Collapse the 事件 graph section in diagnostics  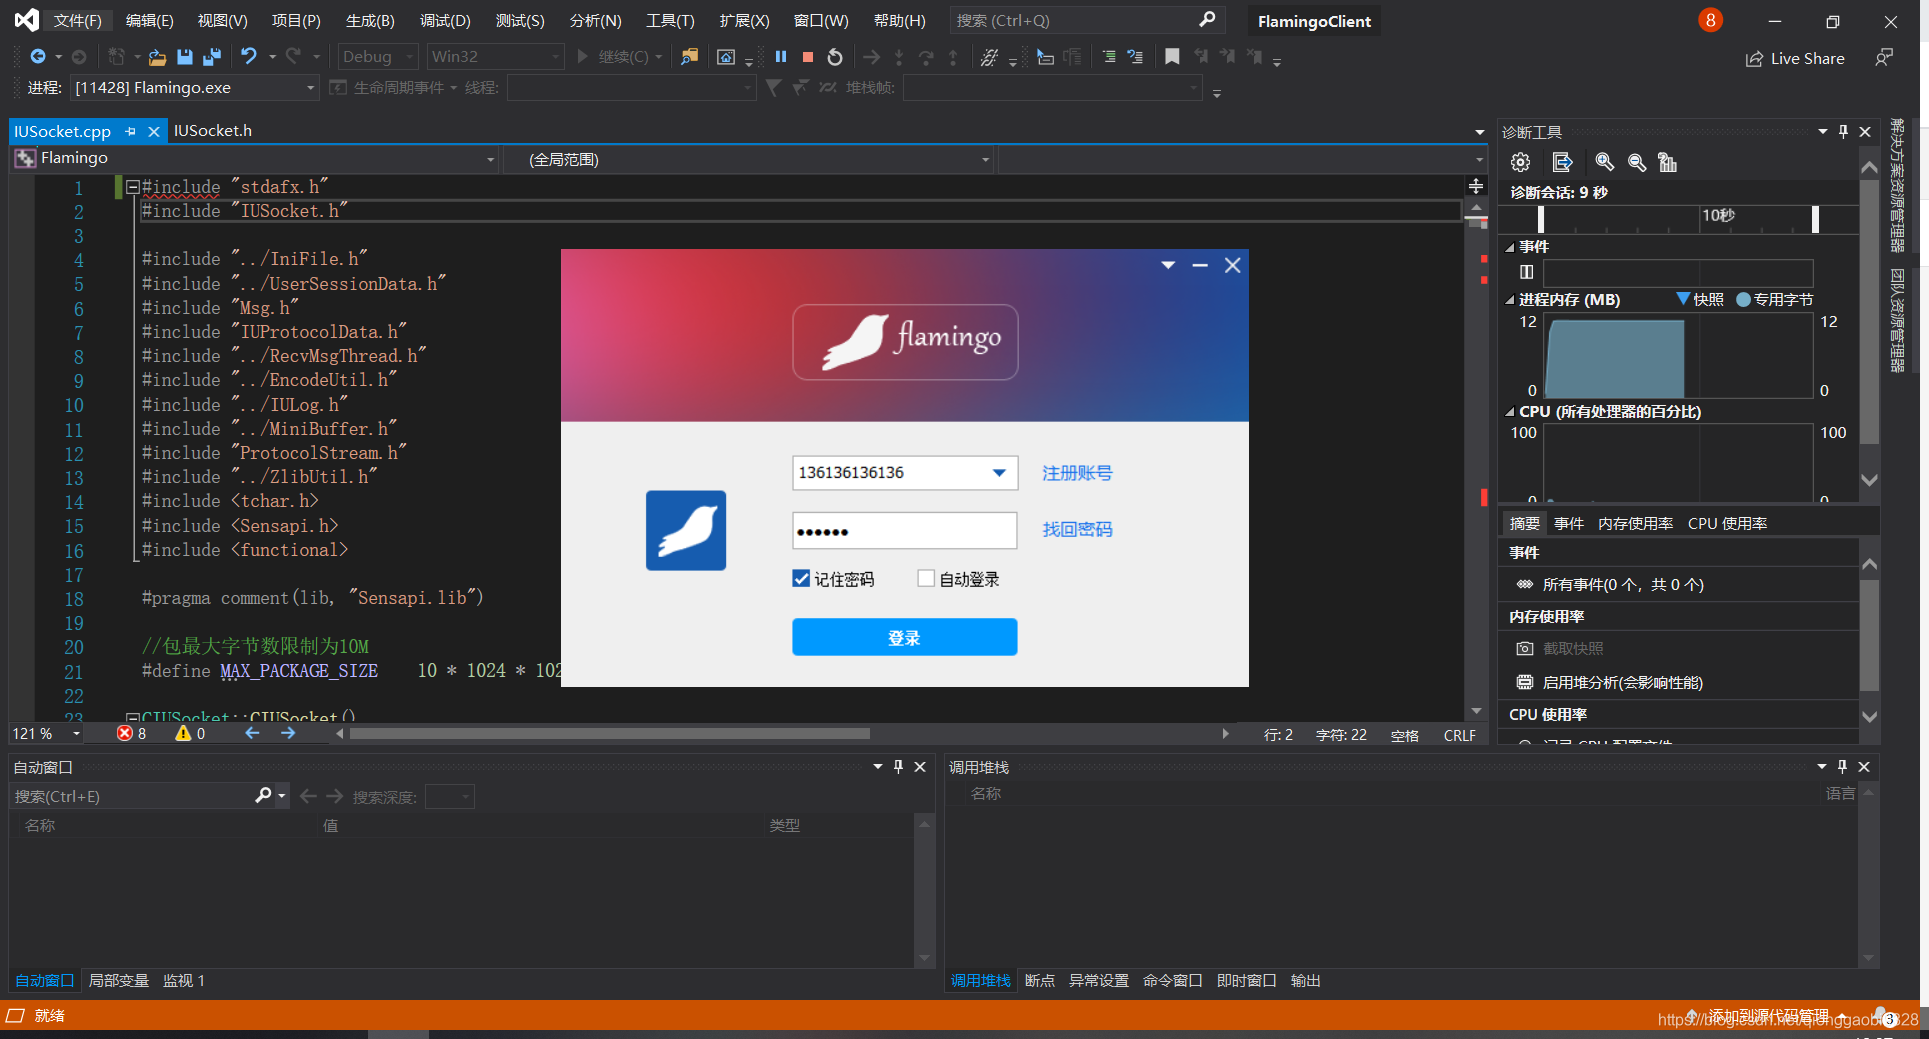pyautogui.click(x=1510, y=247)
